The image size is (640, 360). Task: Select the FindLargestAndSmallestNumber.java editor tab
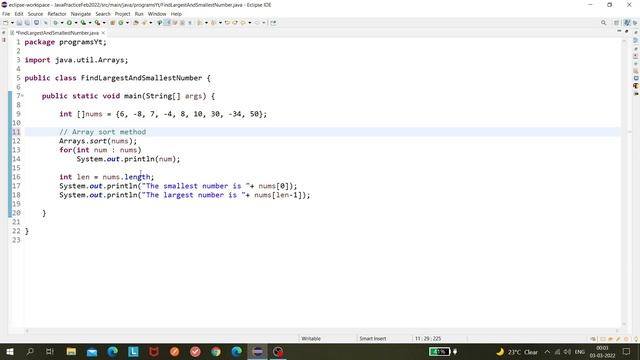(58, 33)
